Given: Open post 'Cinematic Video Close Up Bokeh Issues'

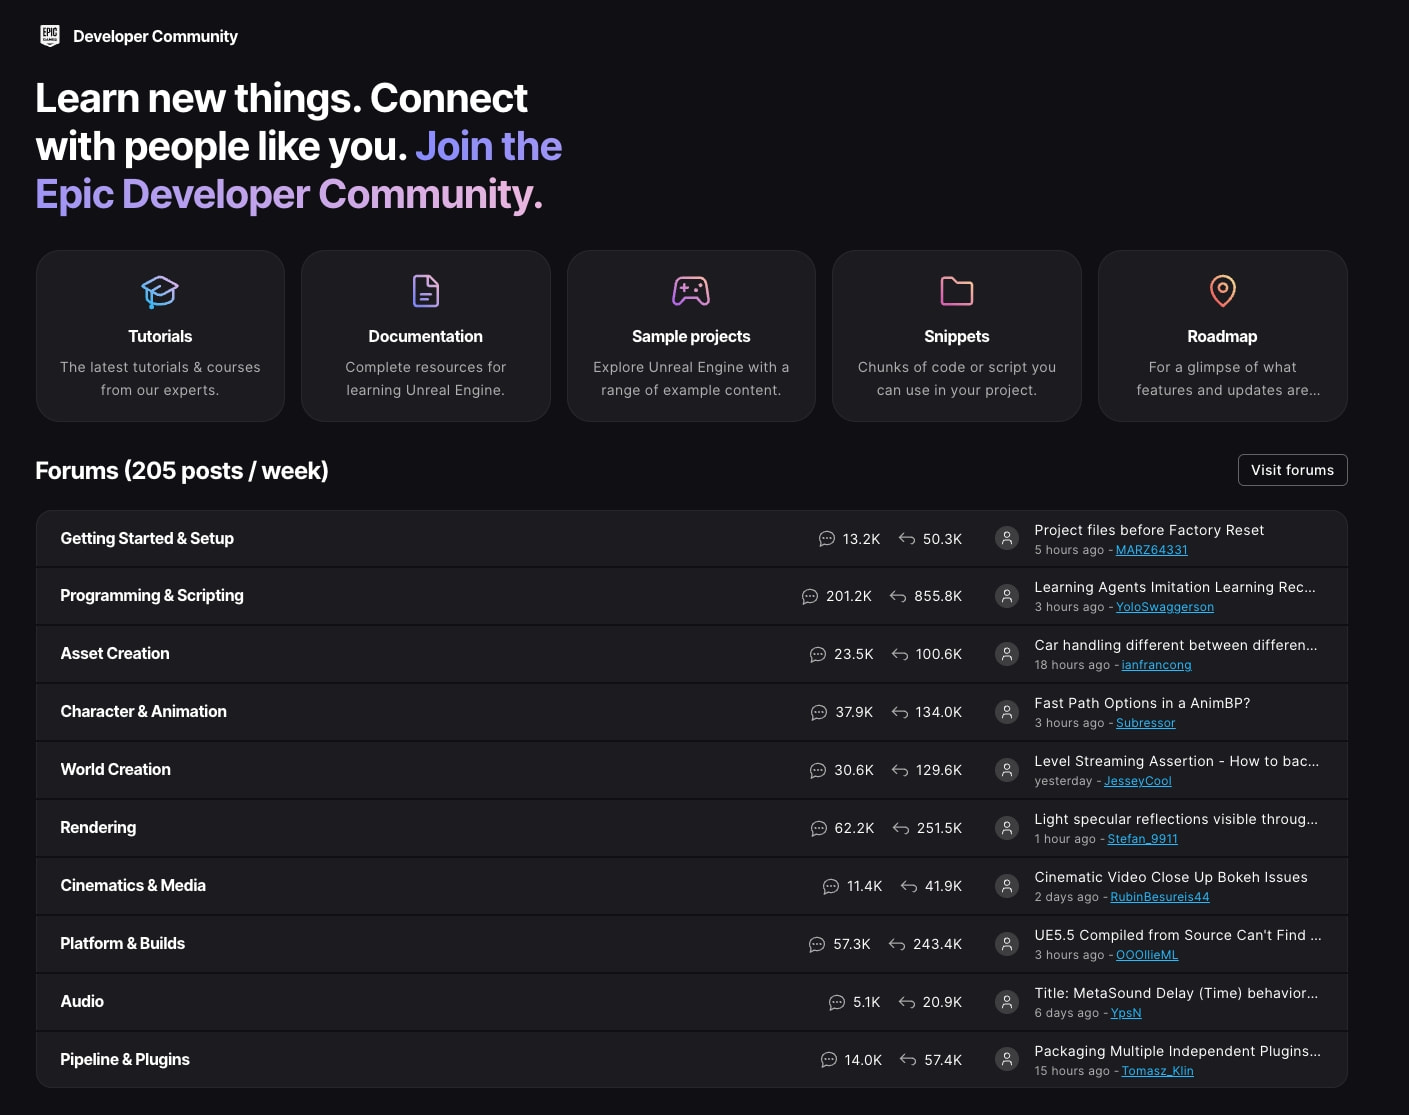Looking at the screenshot, I should (1171, 877).
